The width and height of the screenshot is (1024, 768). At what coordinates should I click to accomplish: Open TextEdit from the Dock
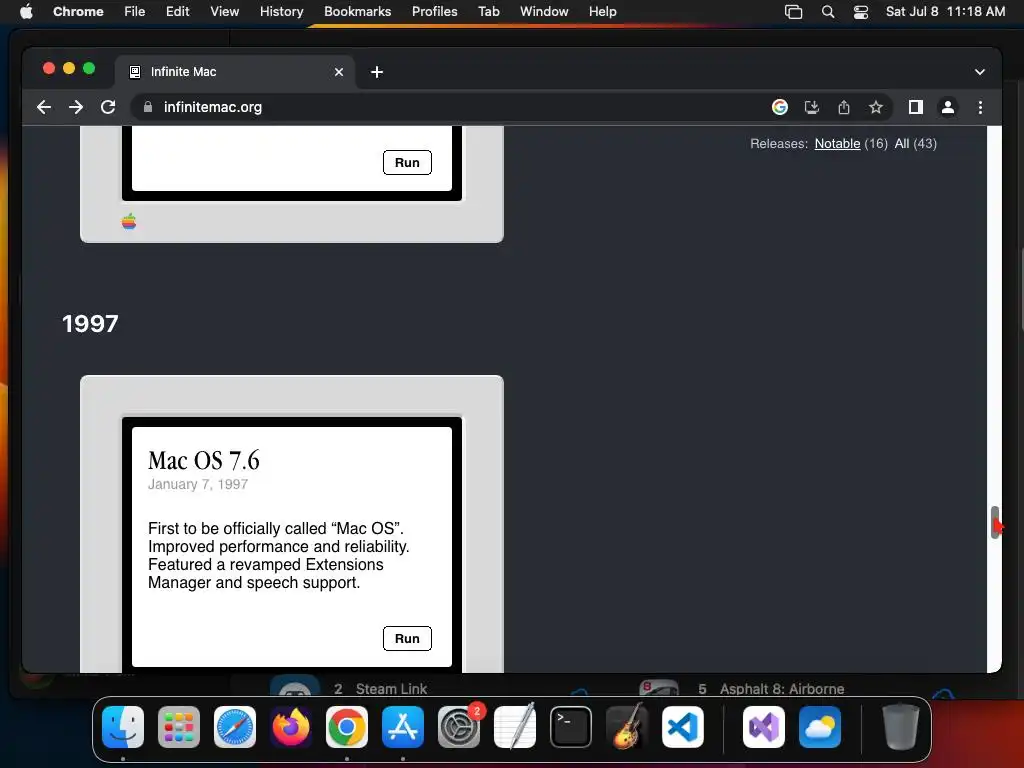point(515,726)
